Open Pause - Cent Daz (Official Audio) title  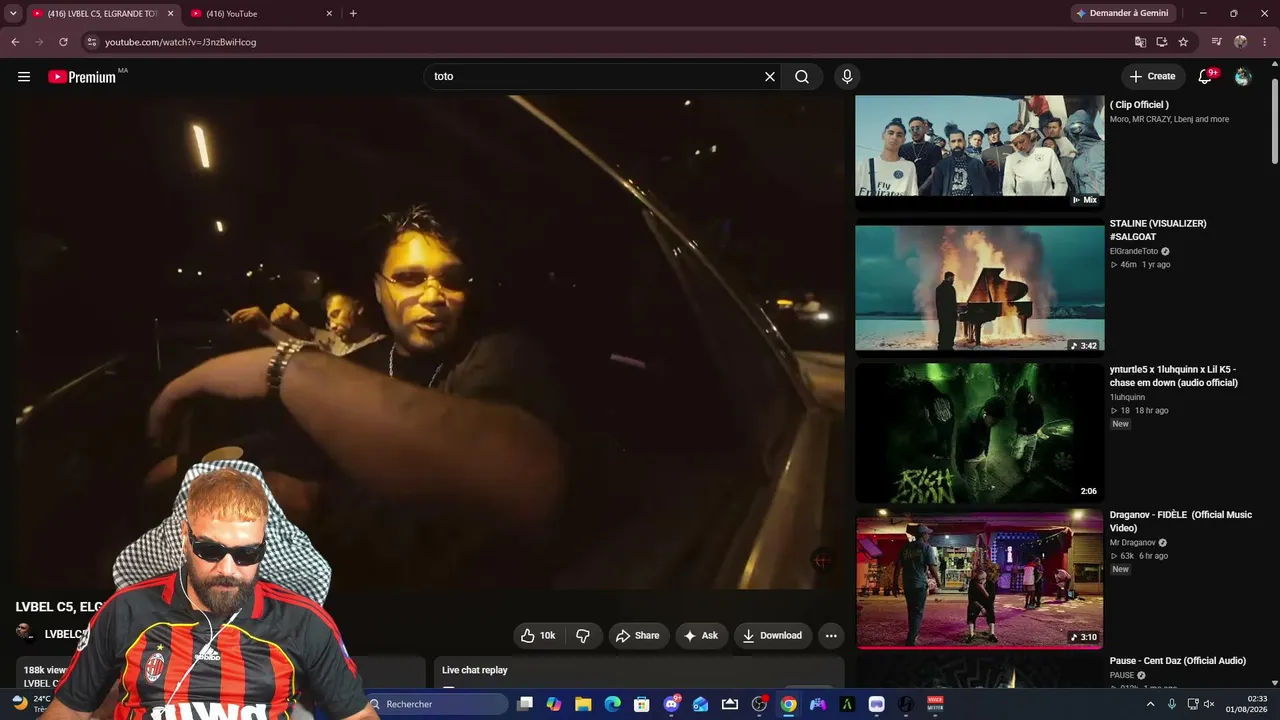1178,661
